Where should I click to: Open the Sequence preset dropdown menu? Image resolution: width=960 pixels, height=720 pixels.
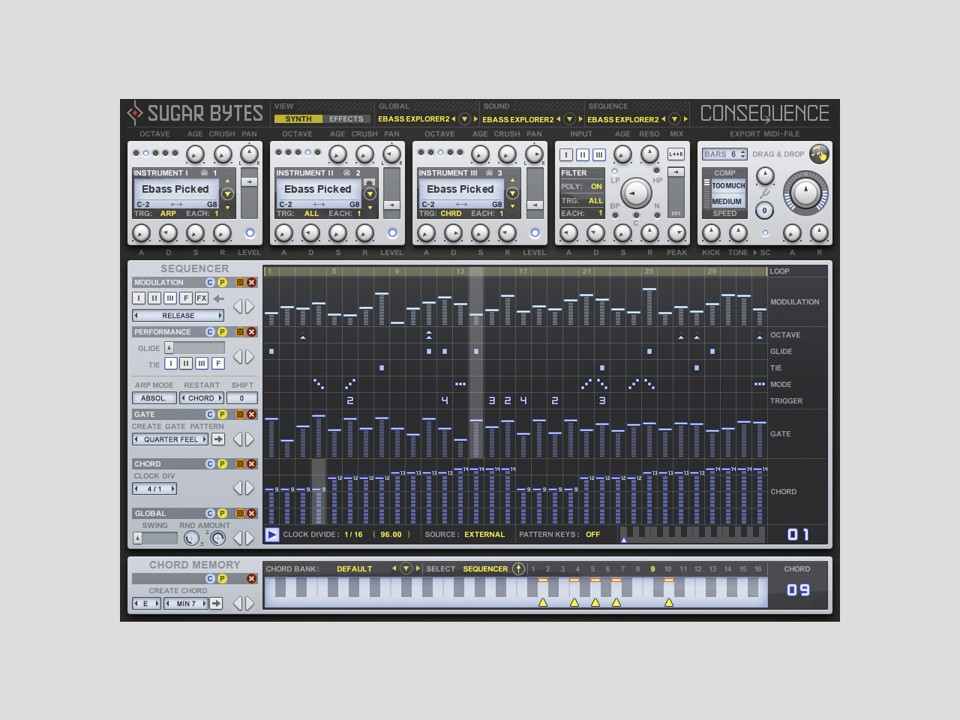[674, 119]
